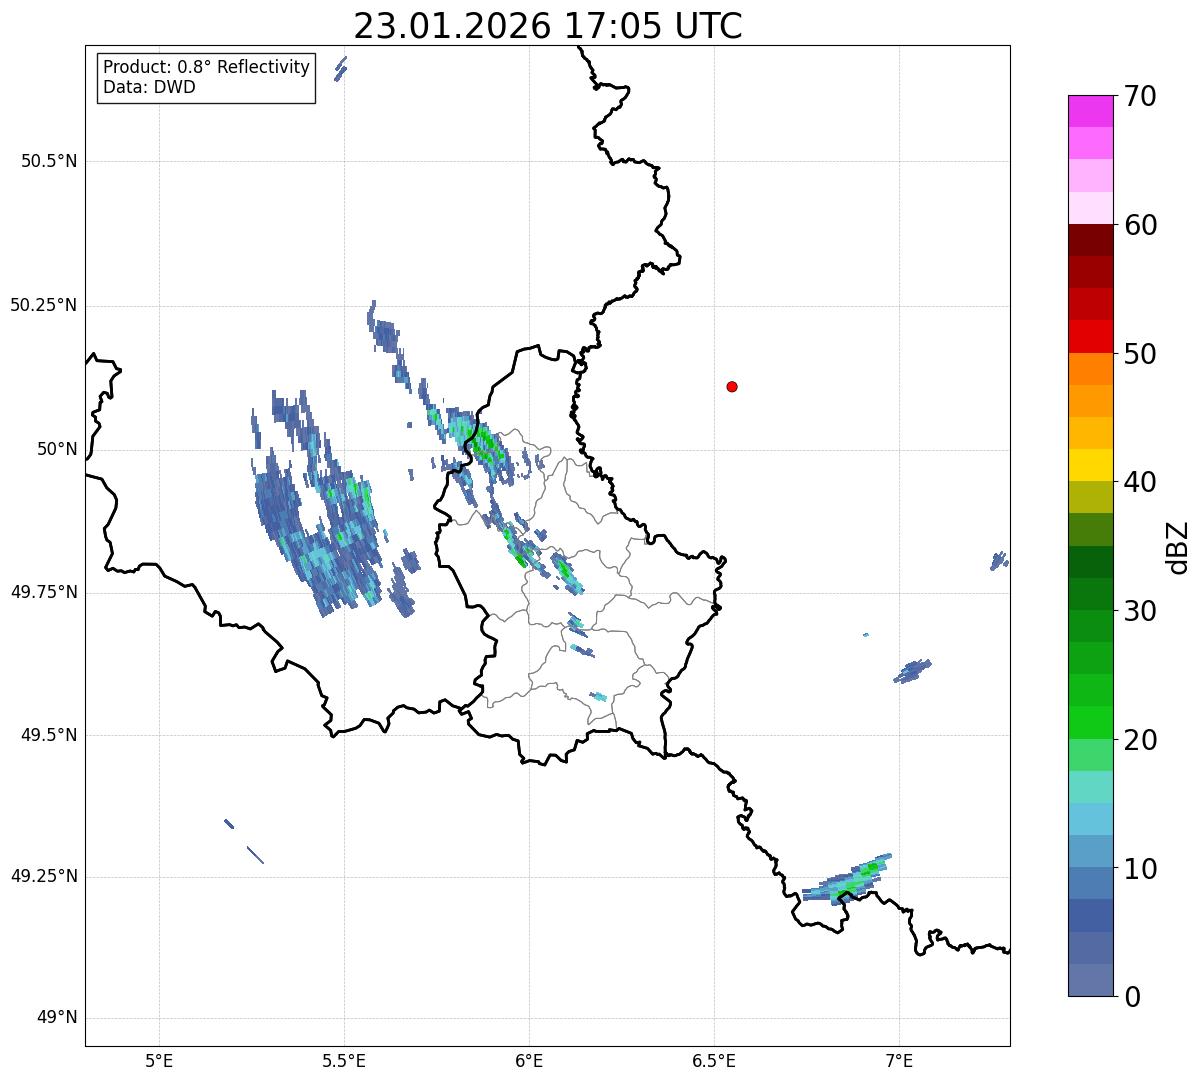
Task: Click the 49°N latitude tick label
Action: [x=57, y=1018]
